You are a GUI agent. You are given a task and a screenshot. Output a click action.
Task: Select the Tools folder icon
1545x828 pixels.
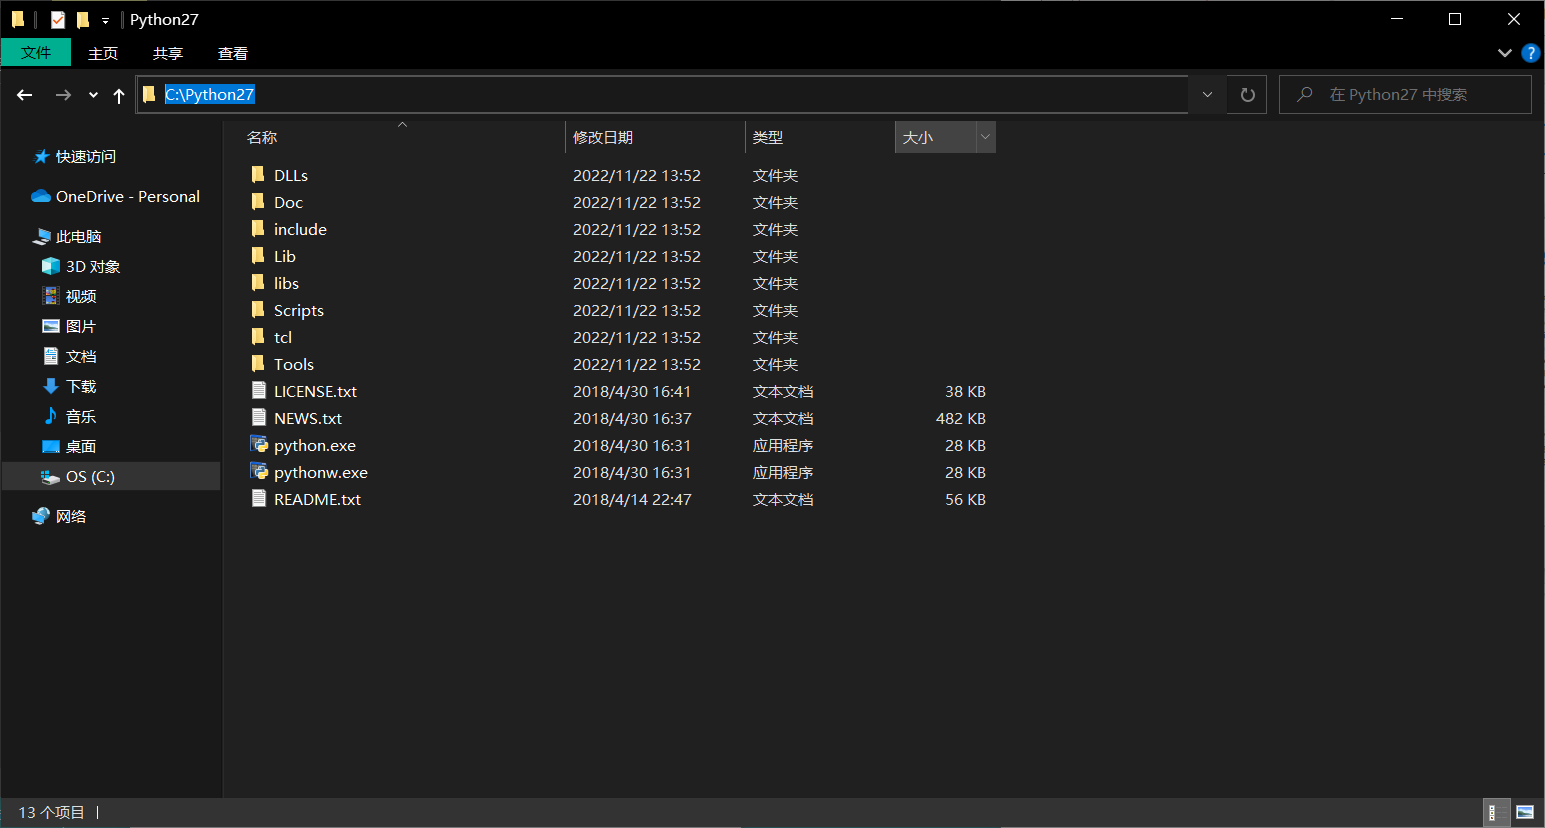258,364
